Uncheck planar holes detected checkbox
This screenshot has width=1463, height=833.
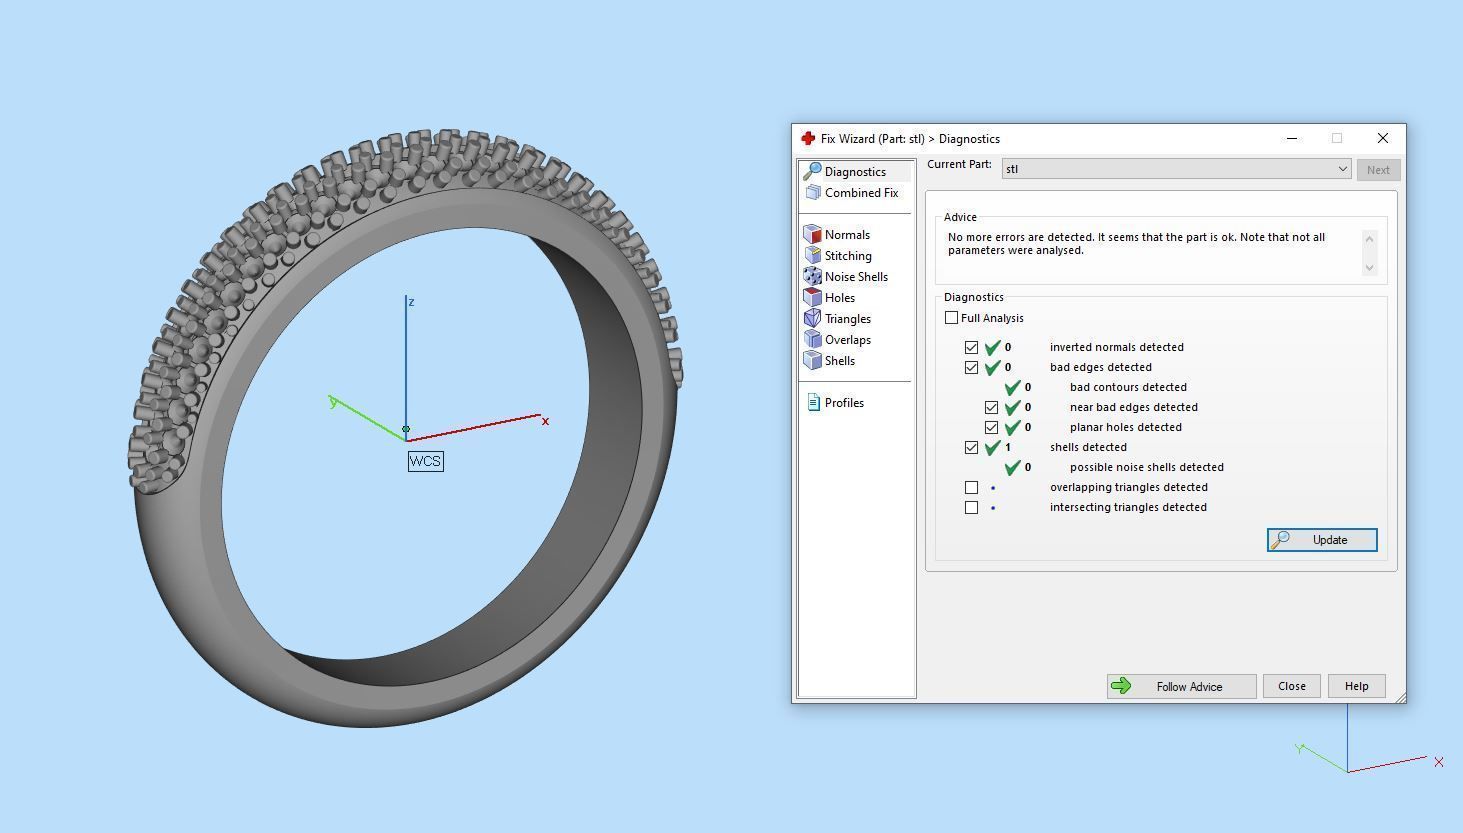991,428
